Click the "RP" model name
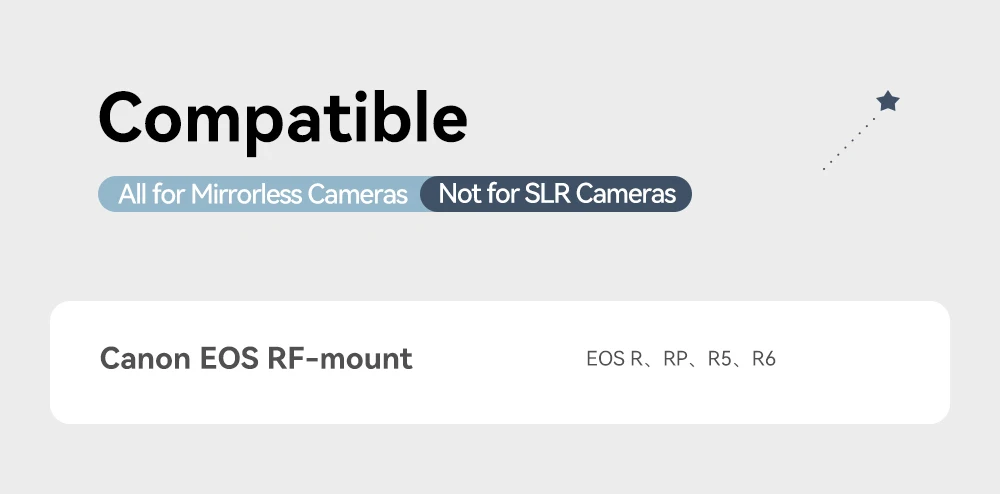This screenshot has height=494, width=1000. click(675, 358)
